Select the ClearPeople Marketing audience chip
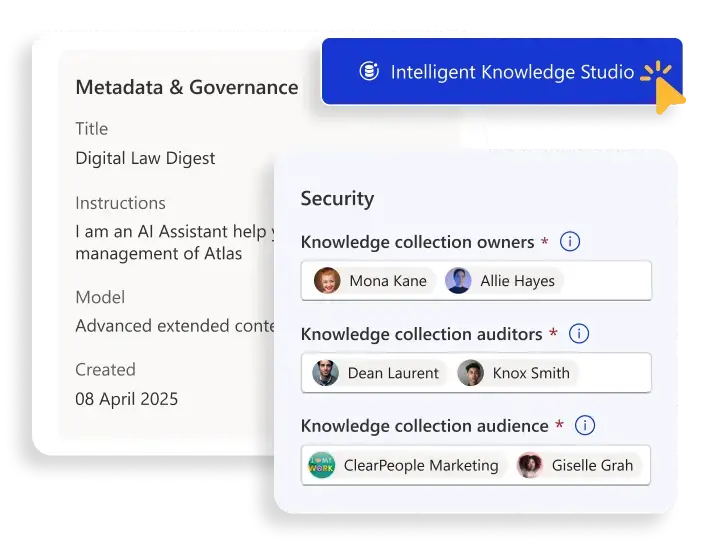 (x=406, y=465)
